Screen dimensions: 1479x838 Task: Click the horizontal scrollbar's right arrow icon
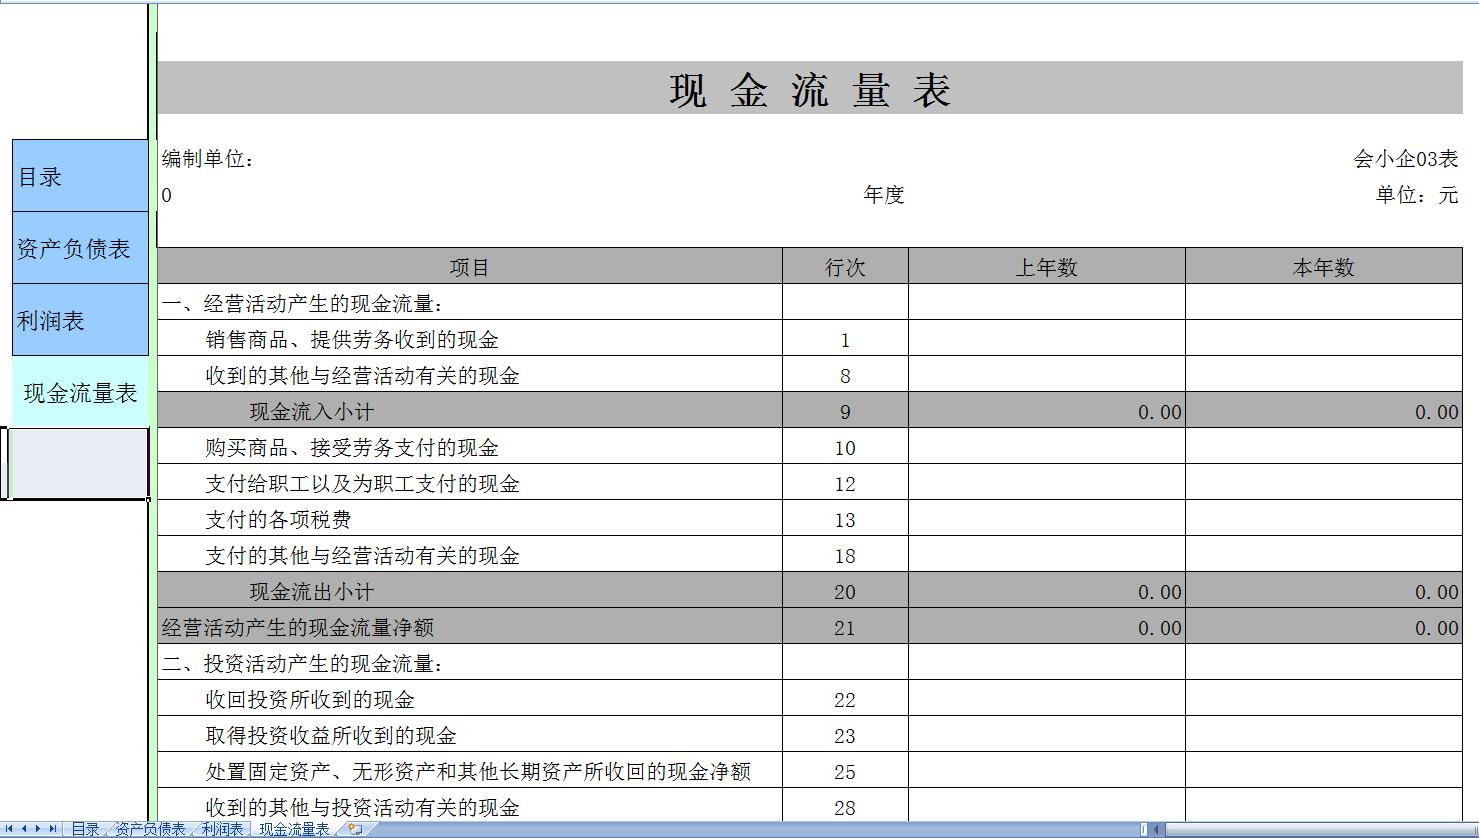1472,828
